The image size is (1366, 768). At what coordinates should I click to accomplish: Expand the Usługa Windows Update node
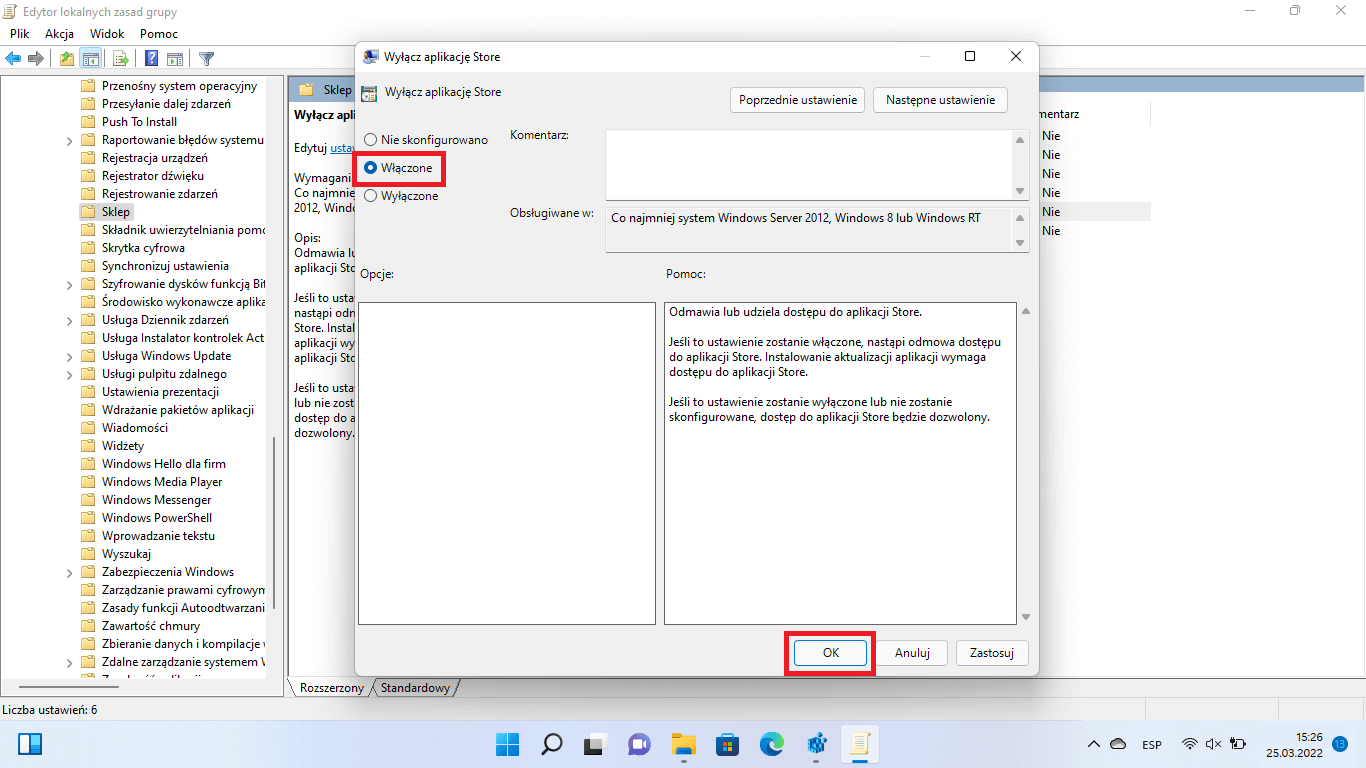click(69, 356)
